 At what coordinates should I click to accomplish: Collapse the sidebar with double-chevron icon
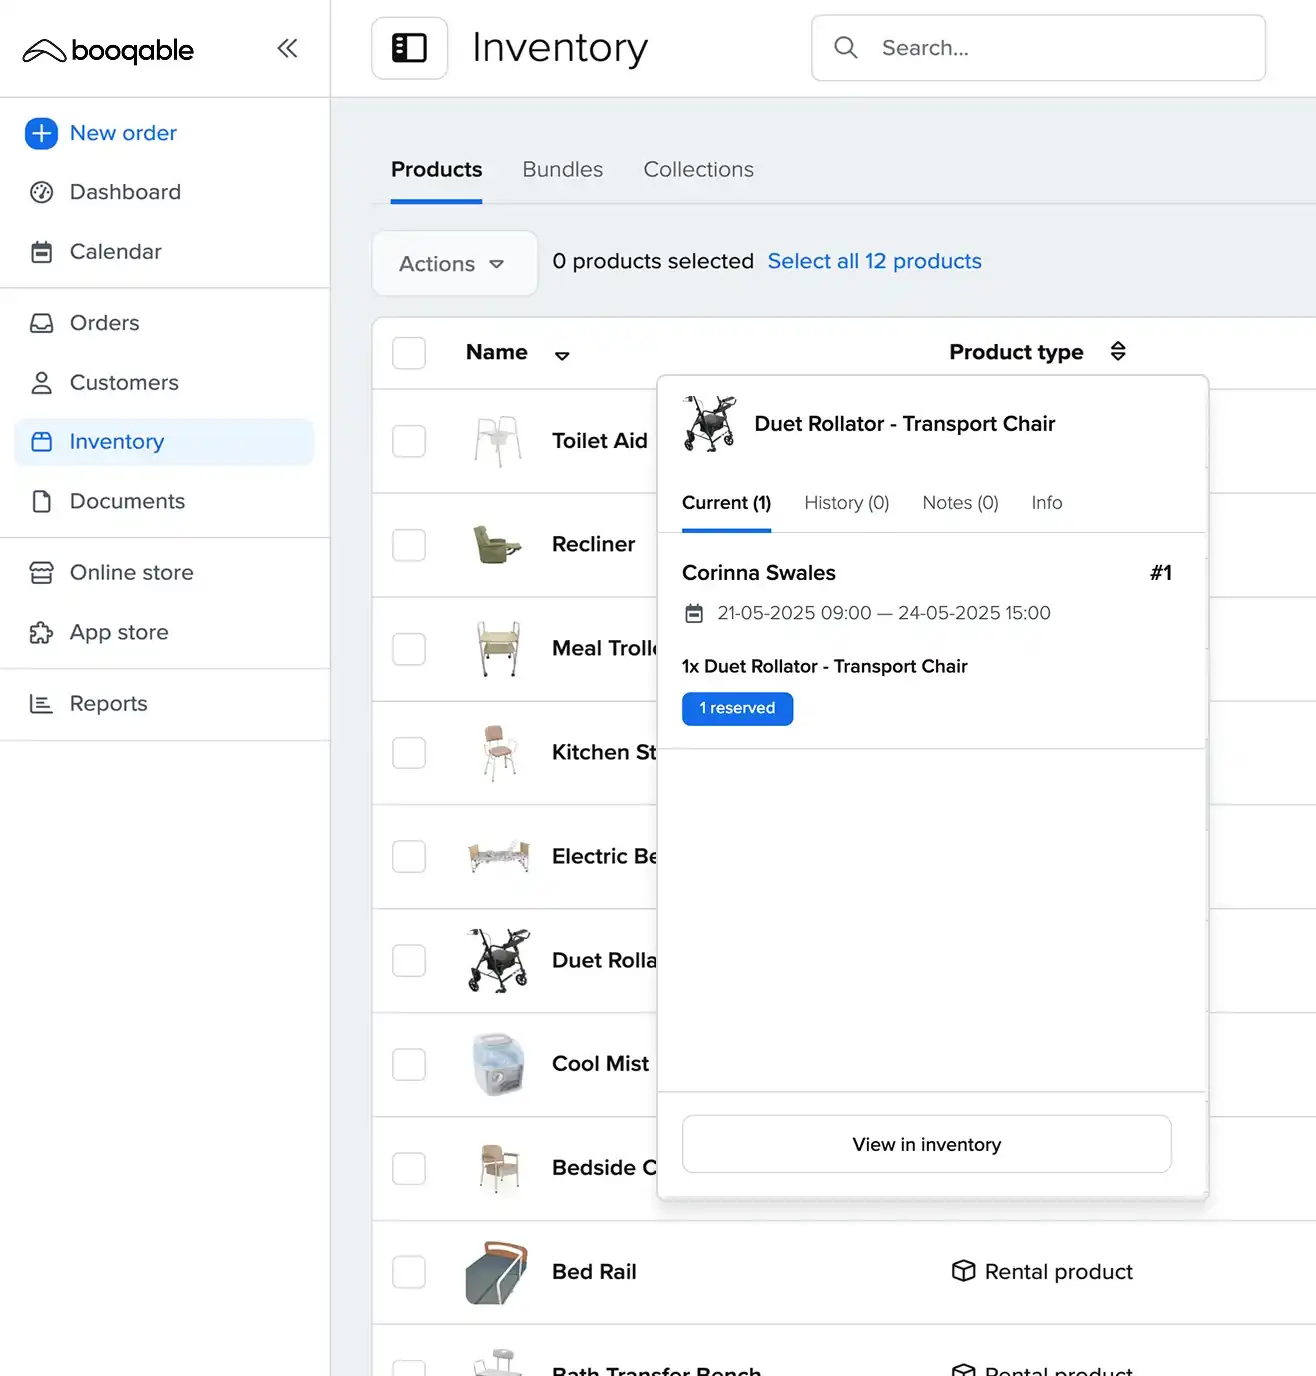tap(287, 48)
